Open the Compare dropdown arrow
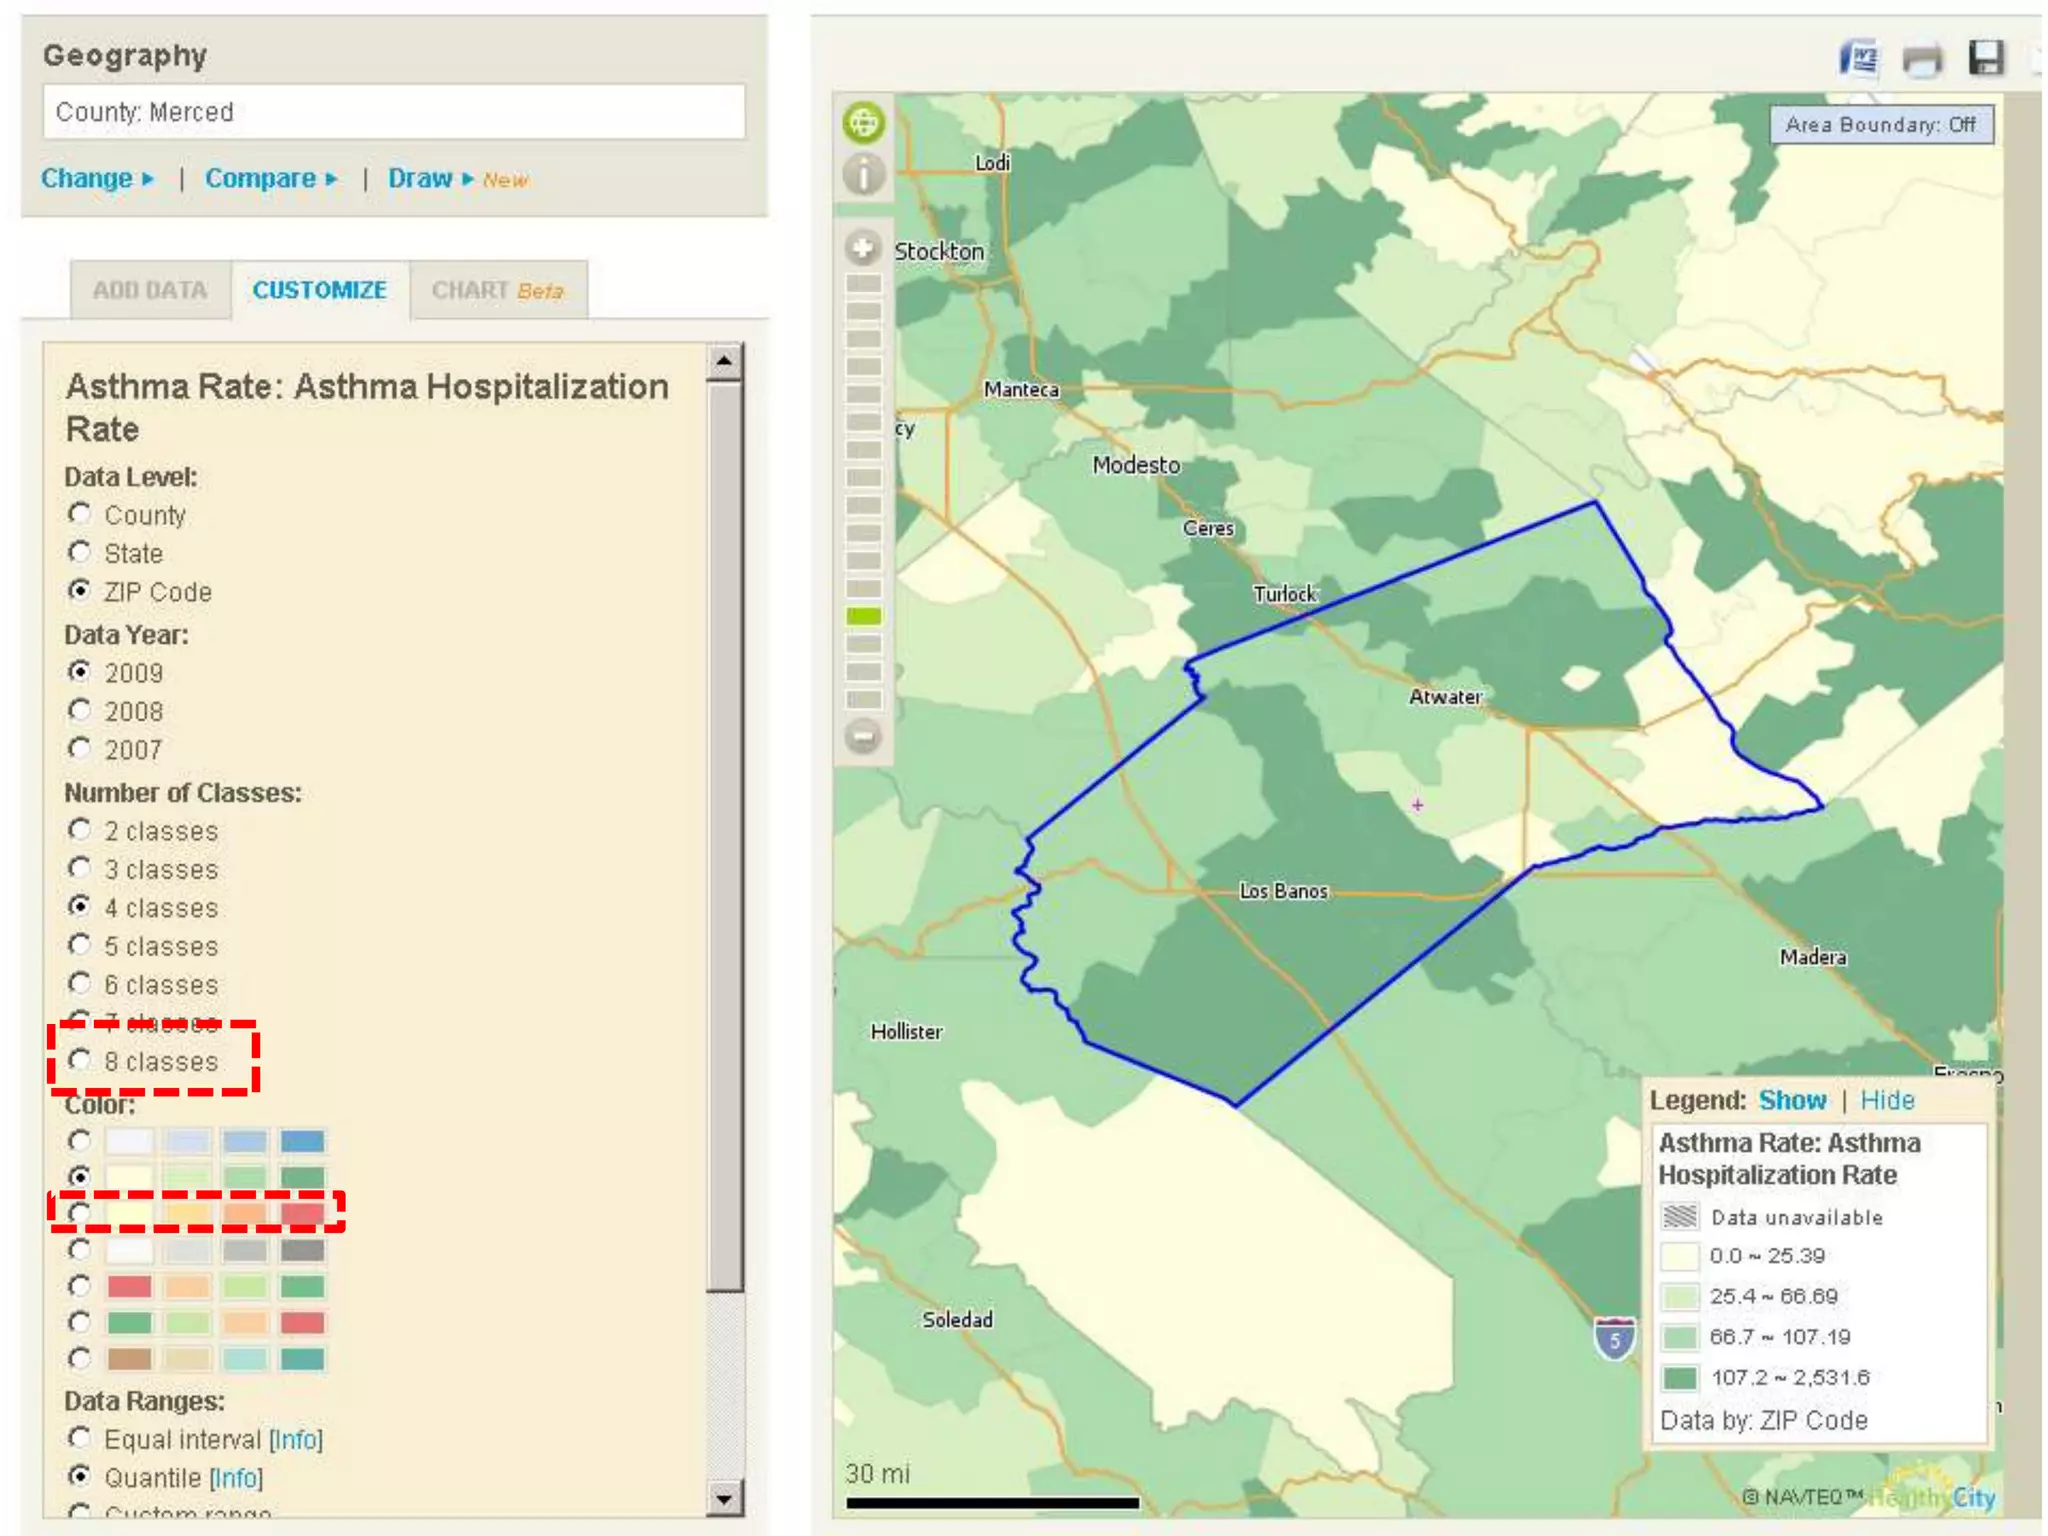This screenshot has width=2048, height=1536. pyautogui.click(x=331, y=179)
